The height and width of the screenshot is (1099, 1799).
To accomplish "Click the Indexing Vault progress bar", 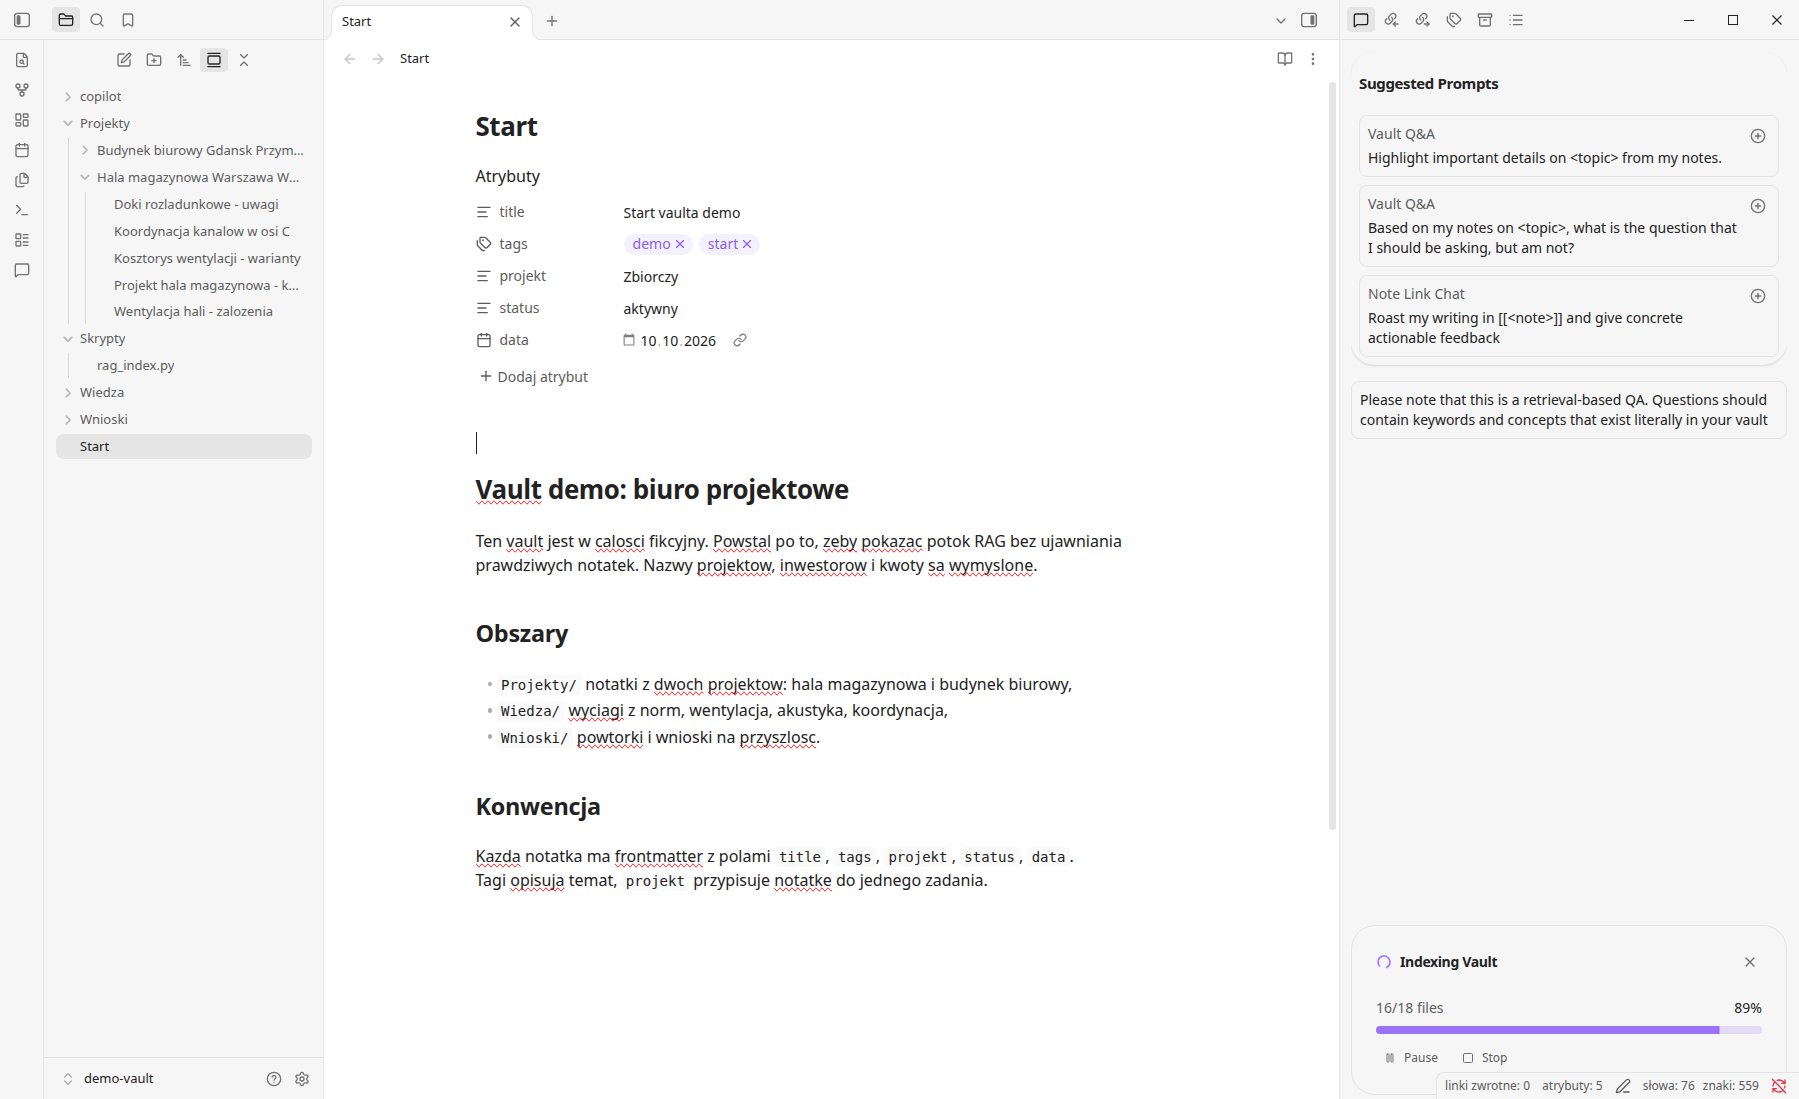I will click(1568, 1029).
